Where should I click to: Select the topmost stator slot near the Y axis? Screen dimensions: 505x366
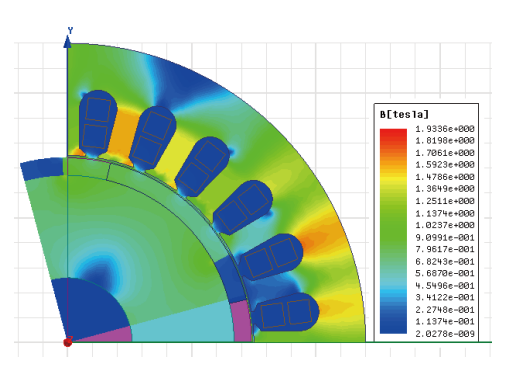coord(98,123)
